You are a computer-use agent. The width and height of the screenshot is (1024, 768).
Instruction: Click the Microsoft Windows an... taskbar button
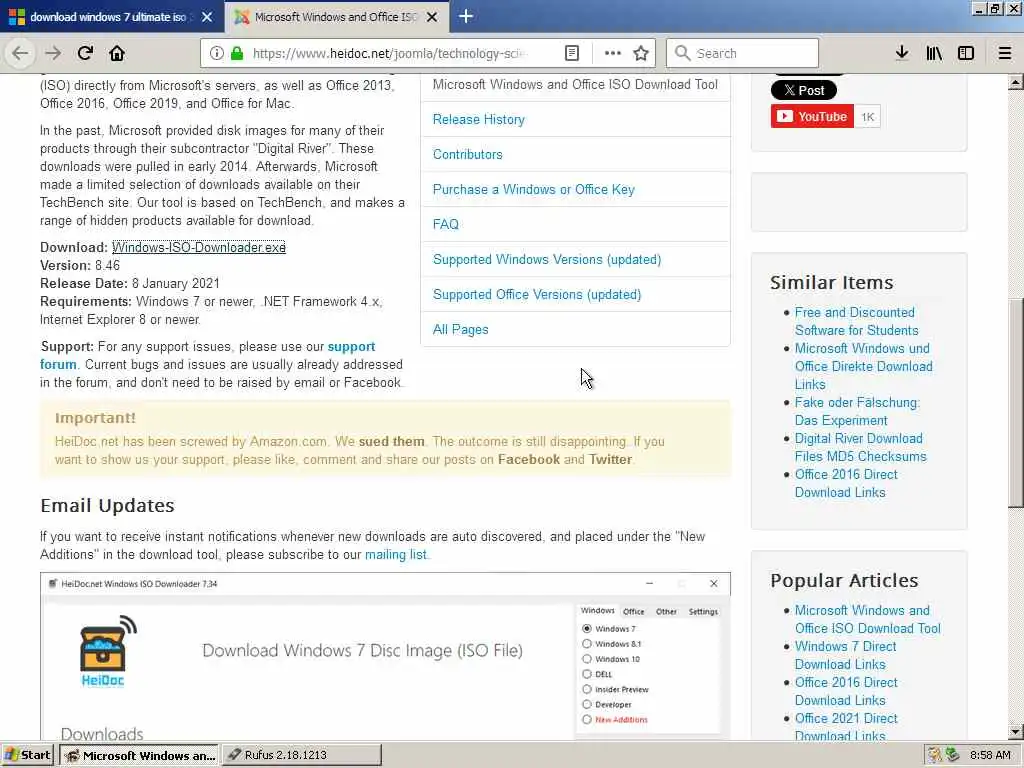tap(140, 755)
